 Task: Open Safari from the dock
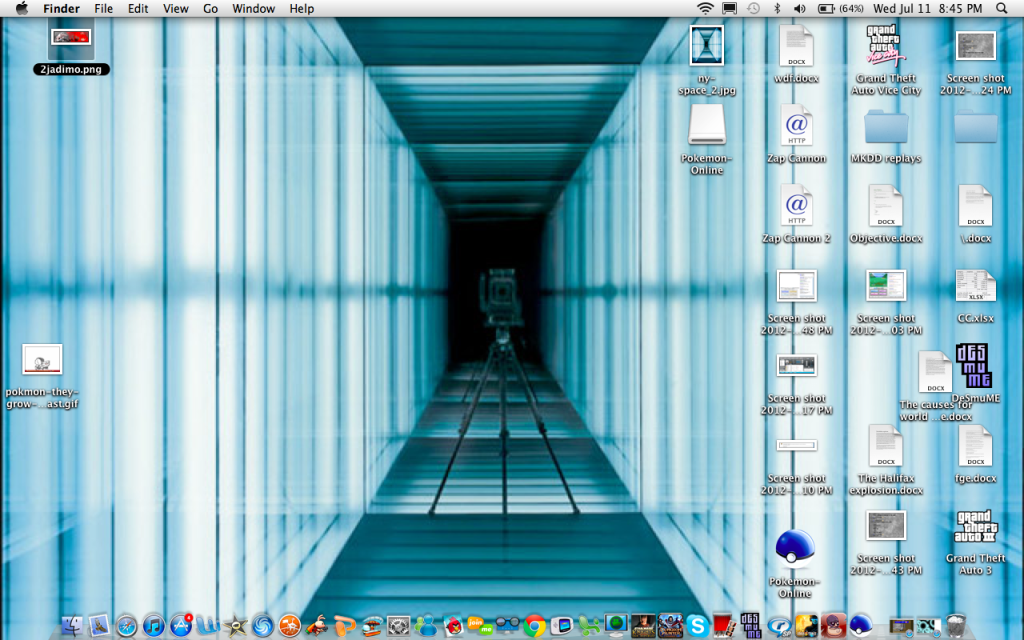coord(127,626)
